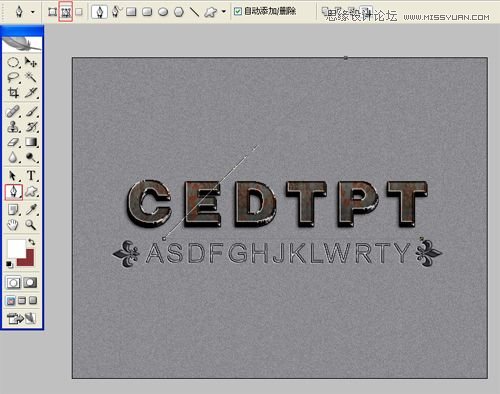Select the Move tool
The width and height of the screenshot is (500, 394).
(x=31, y=62)
